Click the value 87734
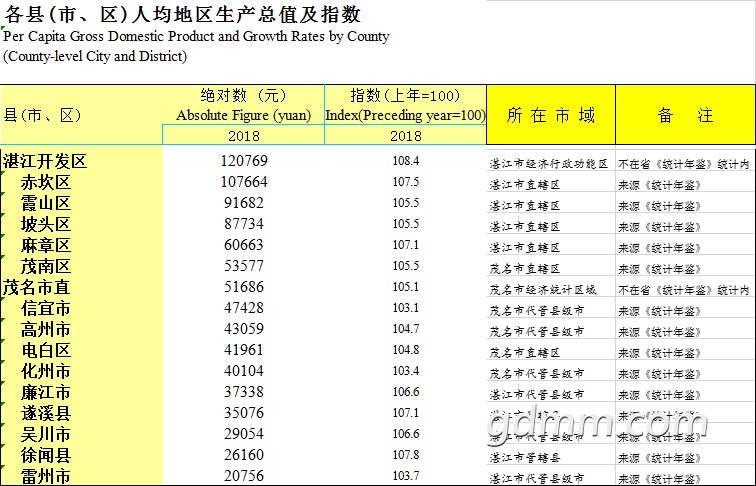Viewport: 756px width, 486px height. click(244, 224)
